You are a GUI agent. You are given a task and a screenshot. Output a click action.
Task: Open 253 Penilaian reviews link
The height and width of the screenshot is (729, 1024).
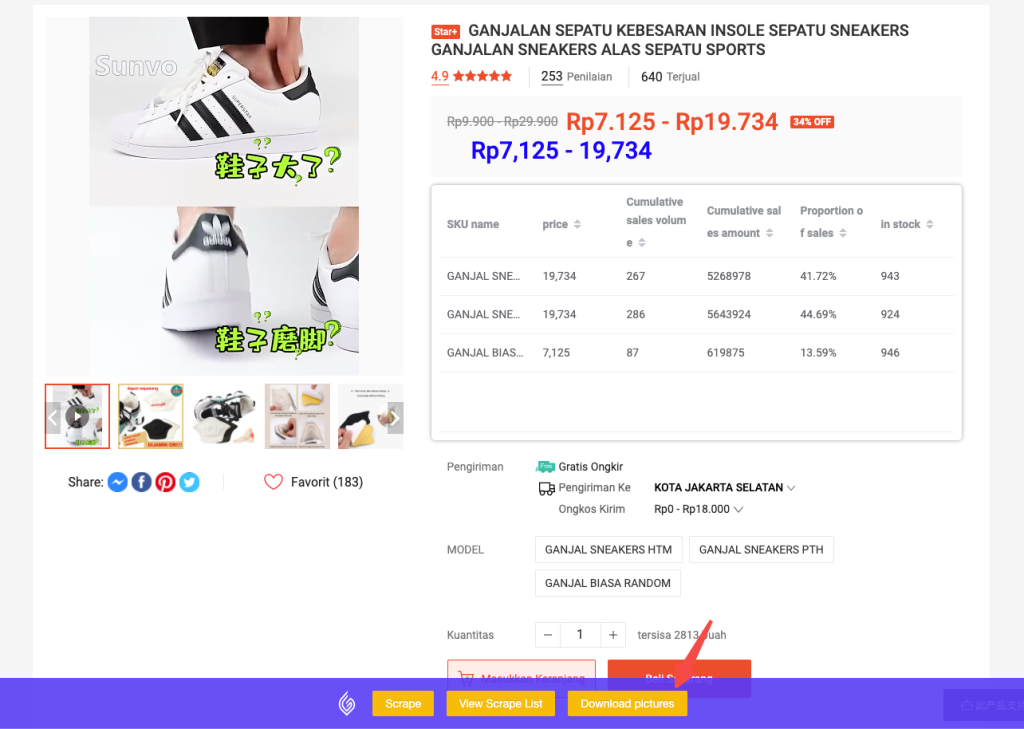pos(577,76)
